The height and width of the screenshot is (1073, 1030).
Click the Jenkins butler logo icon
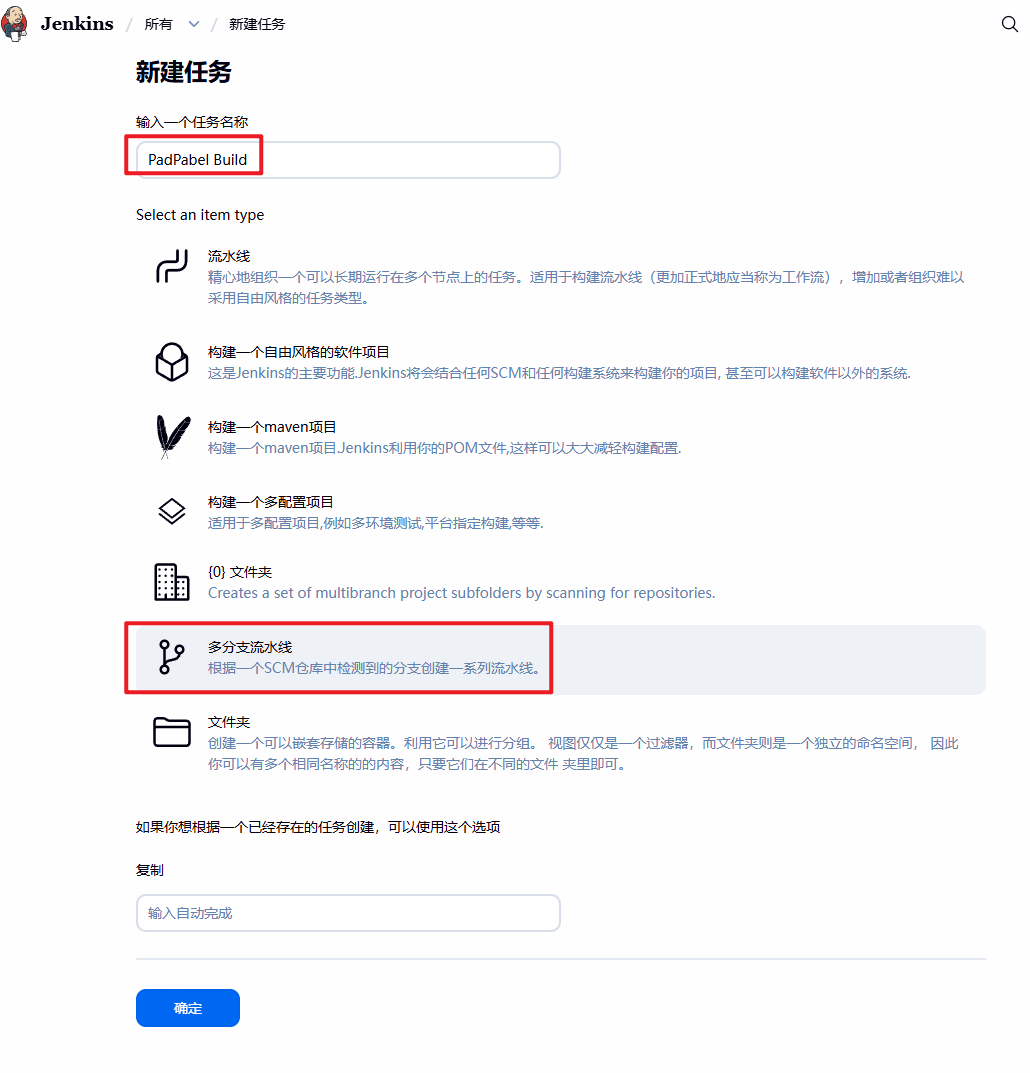coord(14,23)
